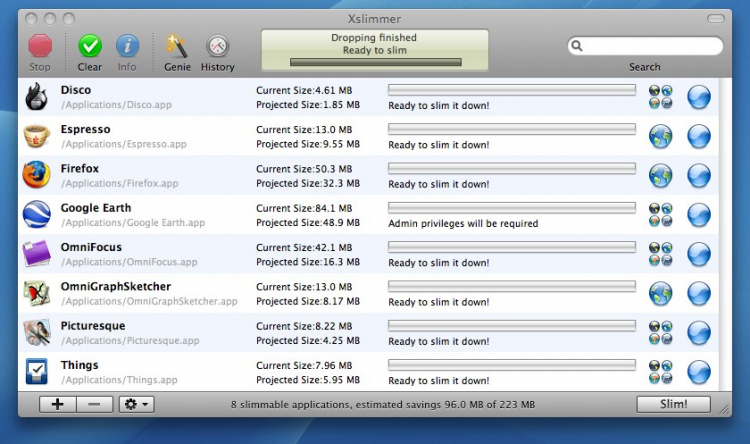Click the Picturesque progress bar

512,326
